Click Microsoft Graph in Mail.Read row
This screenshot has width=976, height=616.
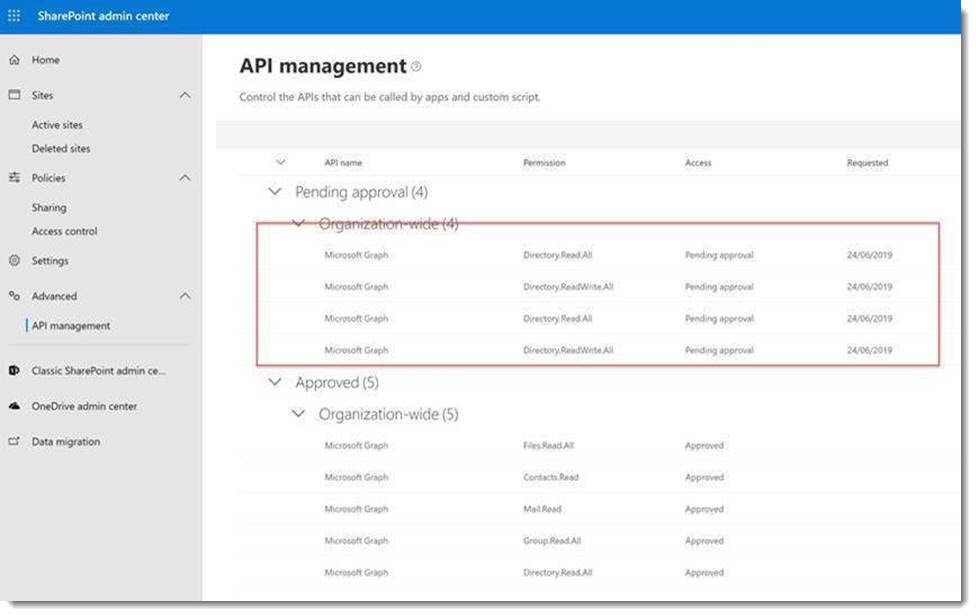click(x=356, y=509)
